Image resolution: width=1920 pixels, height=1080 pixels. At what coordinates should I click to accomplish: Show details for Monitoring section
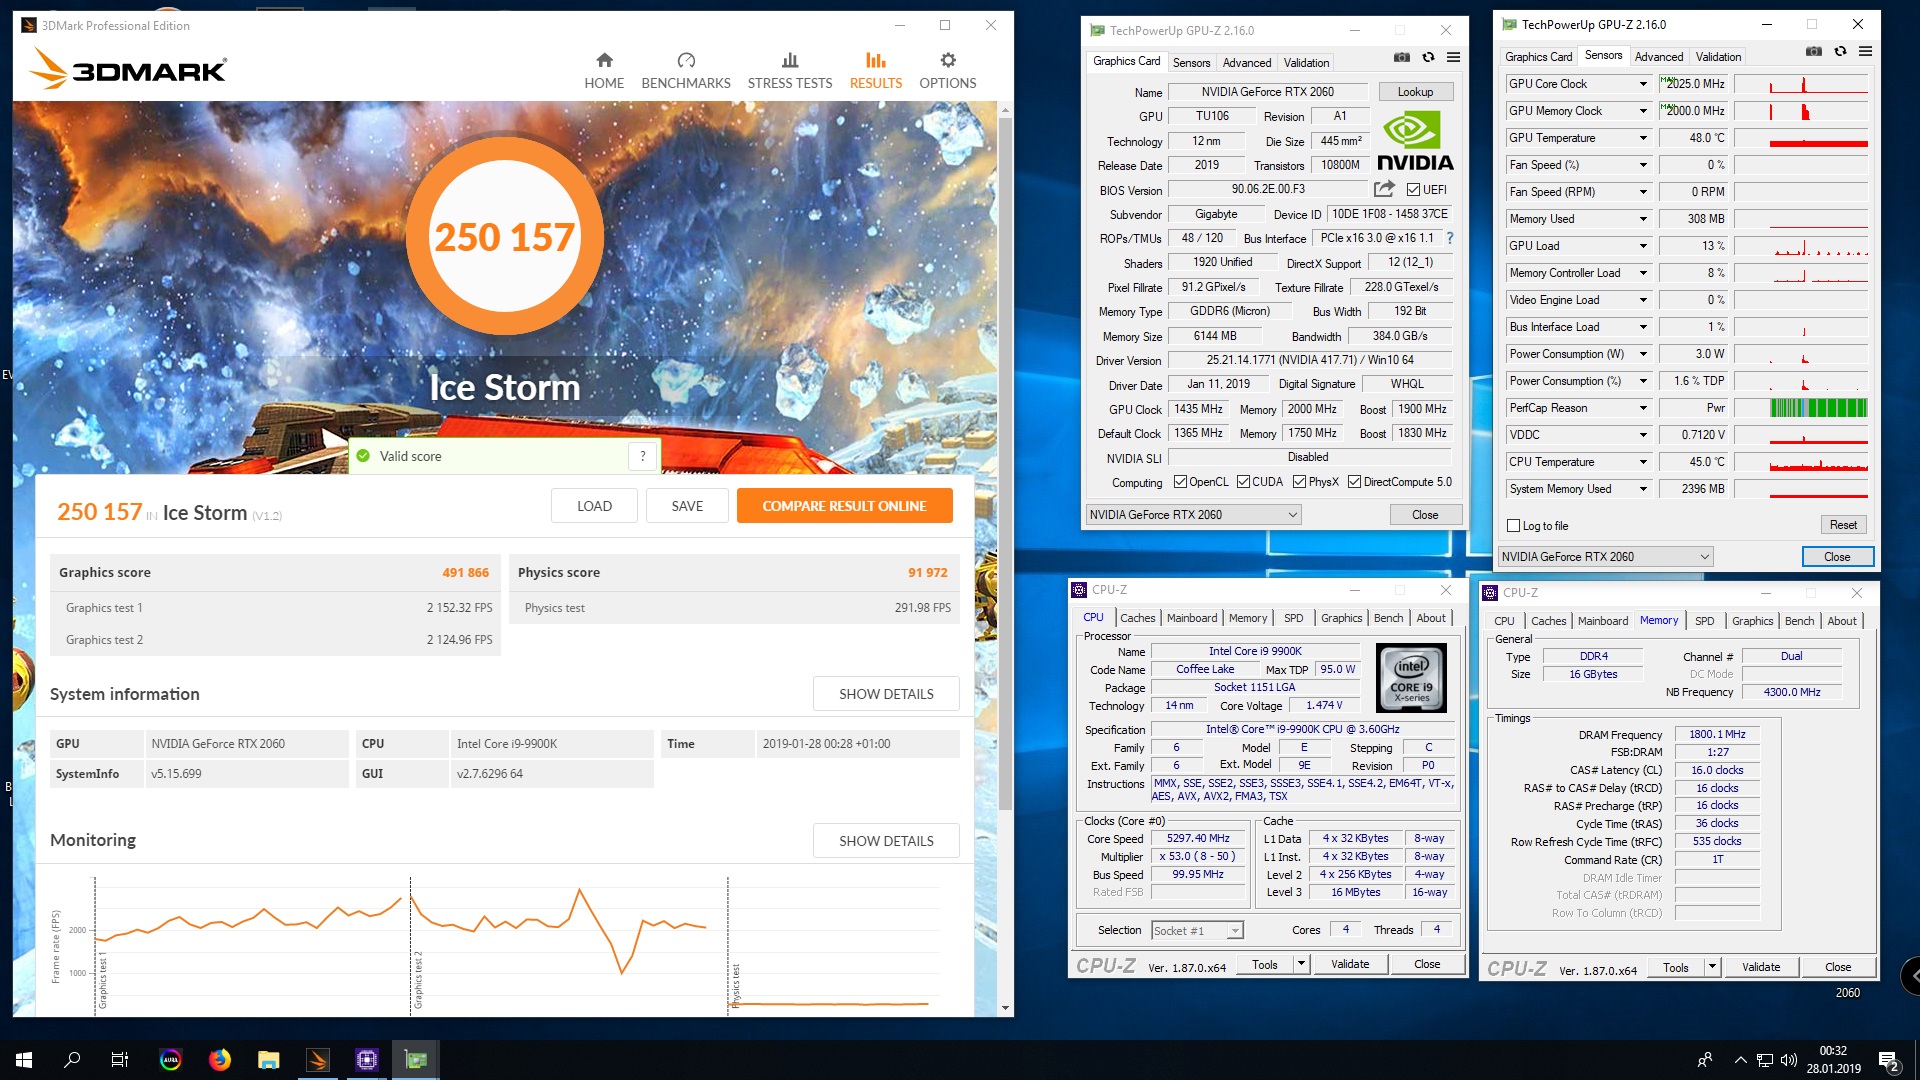click(x=886, y=841)
